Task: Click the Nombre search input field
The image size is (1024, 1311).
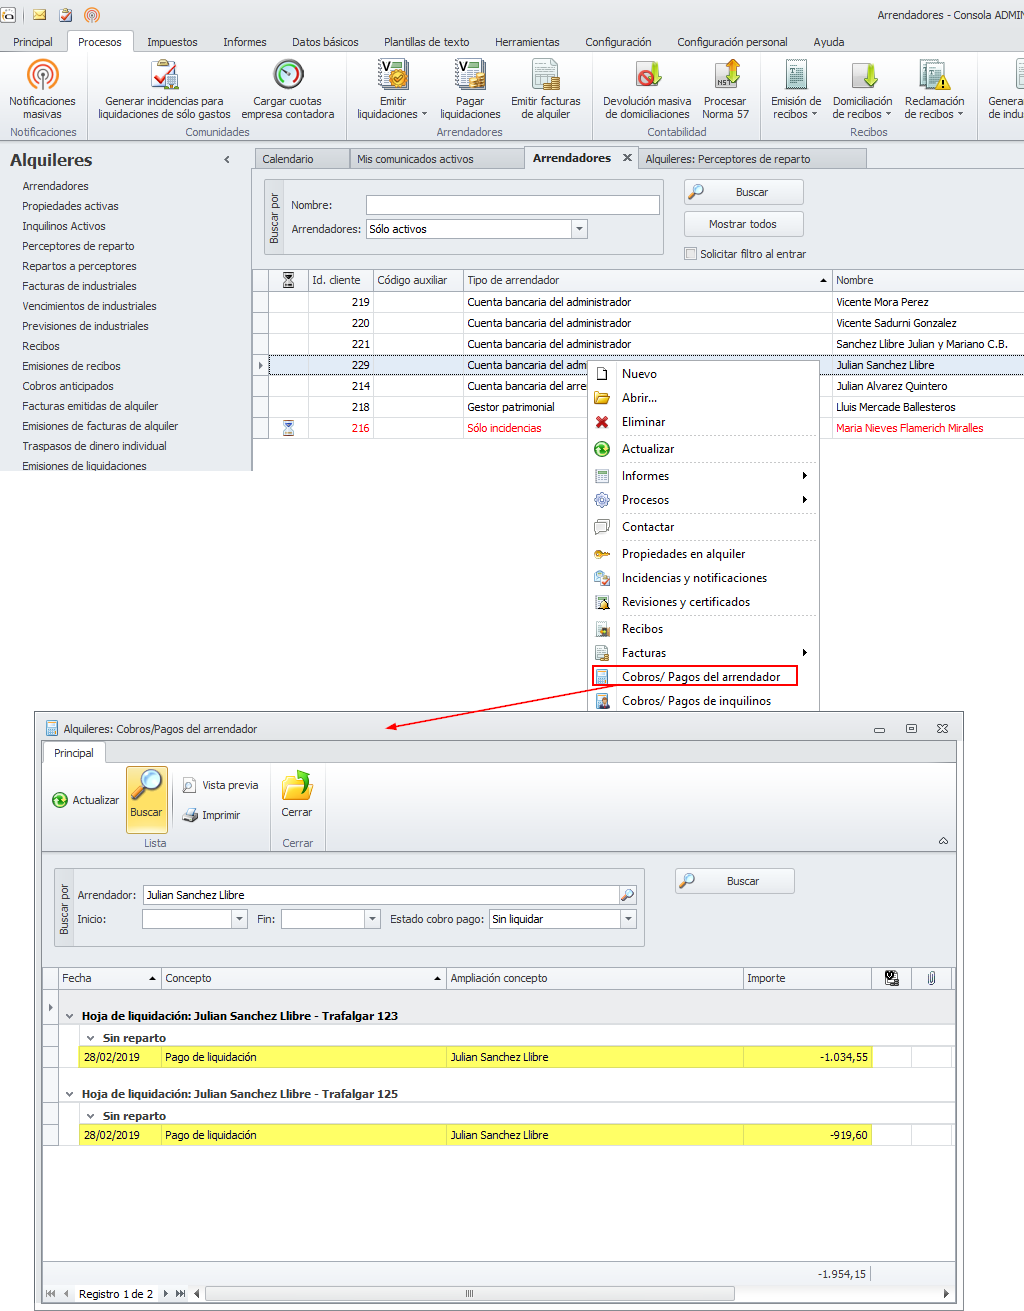Action: click(512, 205)
